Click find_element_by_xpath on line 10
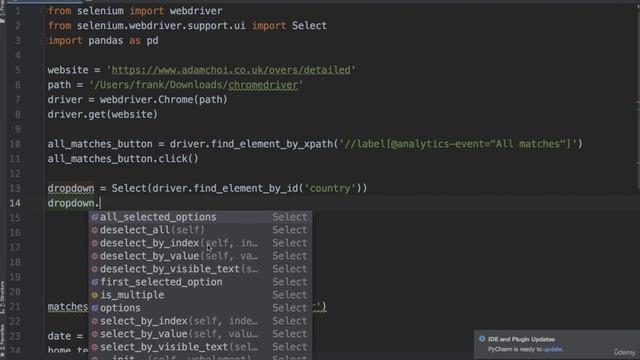 pyautogui.click(x=272, y=144)
